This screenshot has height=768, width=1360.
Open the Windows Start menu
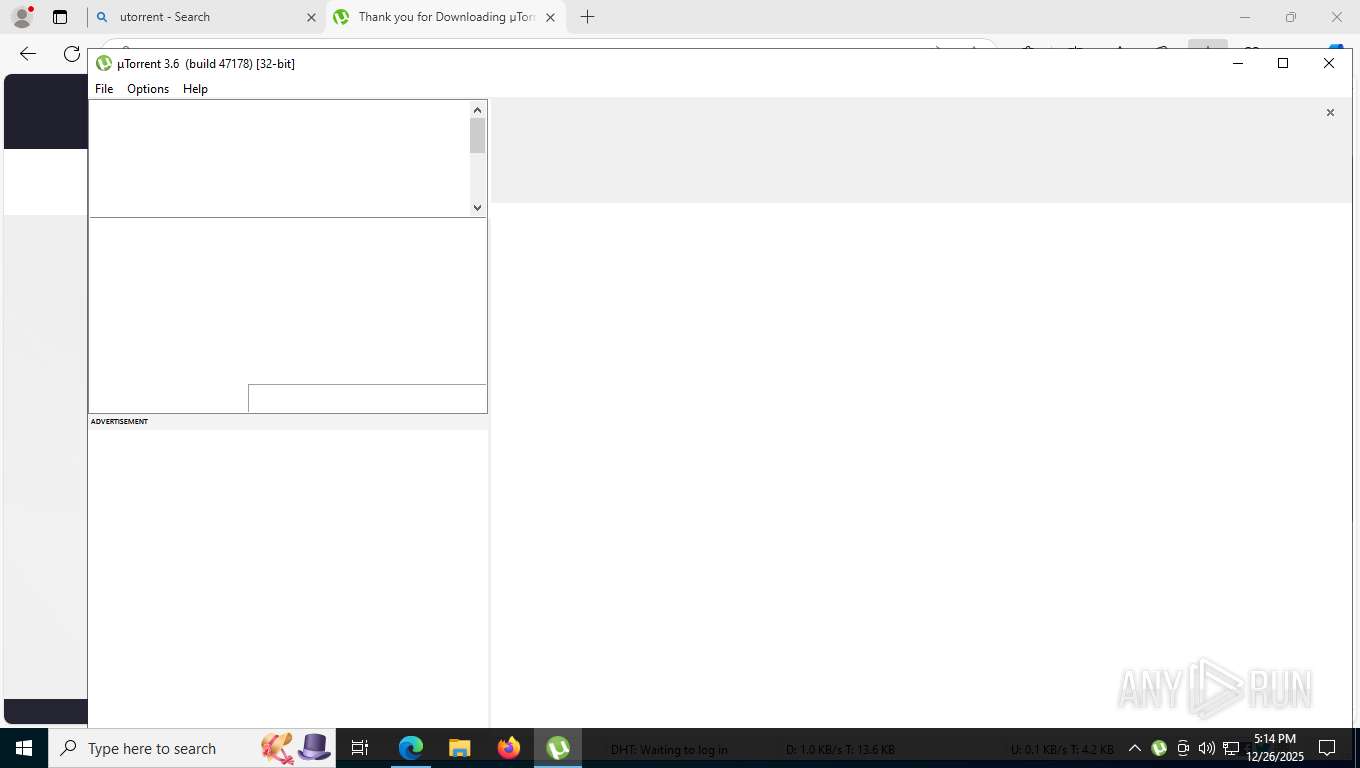[24, 748]
